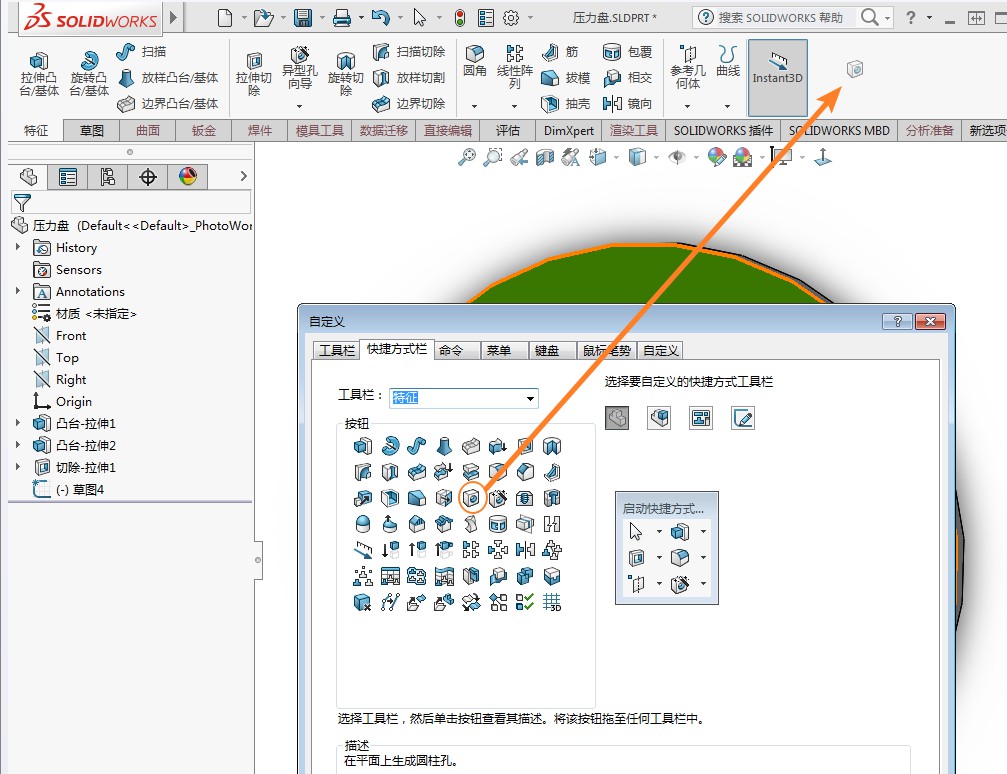This screenshot has width=1007, height=774.
Task: Click the 搜索 SOLIDWORKS 帮助 search box
Action: point(780,17)
